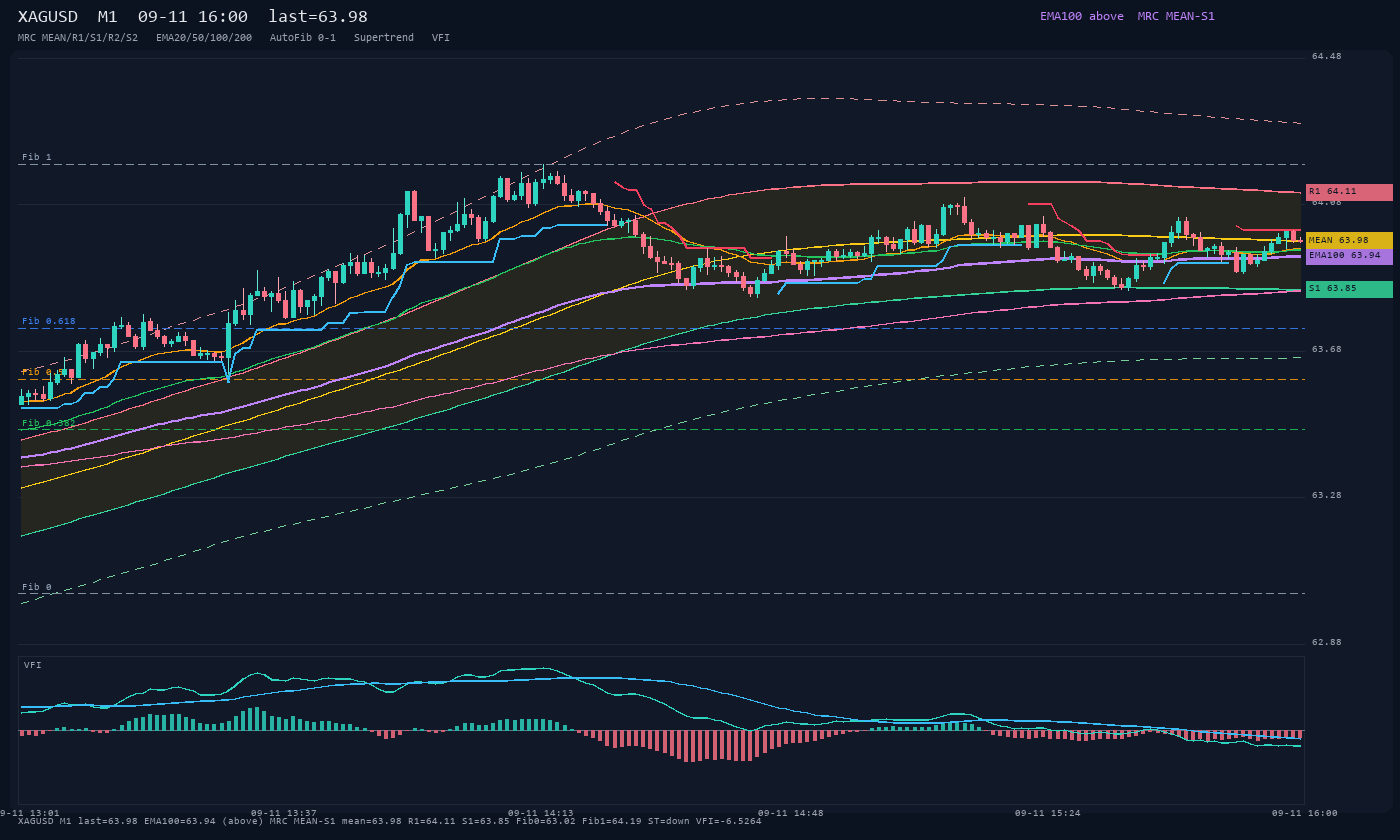Select the "MRC MEAN-S1" status in the header

[1176, 16]
